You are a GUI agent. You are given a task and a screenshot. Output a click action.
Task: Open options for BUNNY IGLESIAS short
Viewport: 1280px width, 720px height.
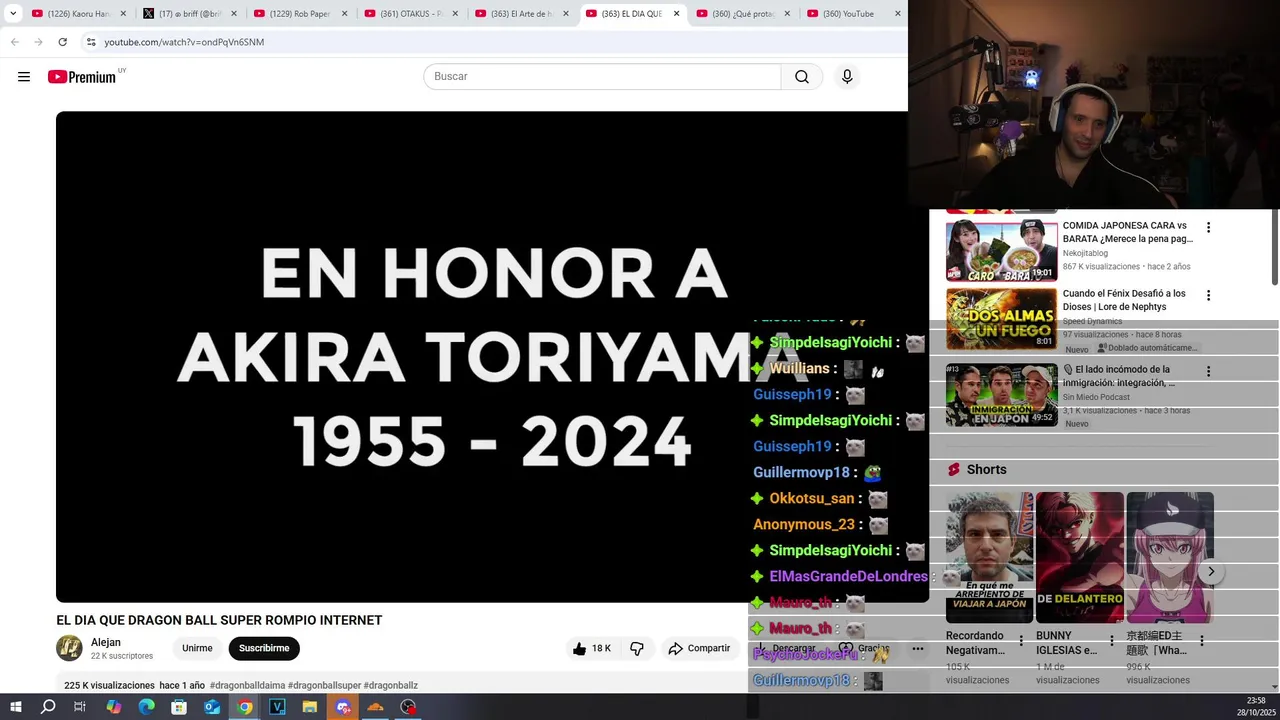1111,641
